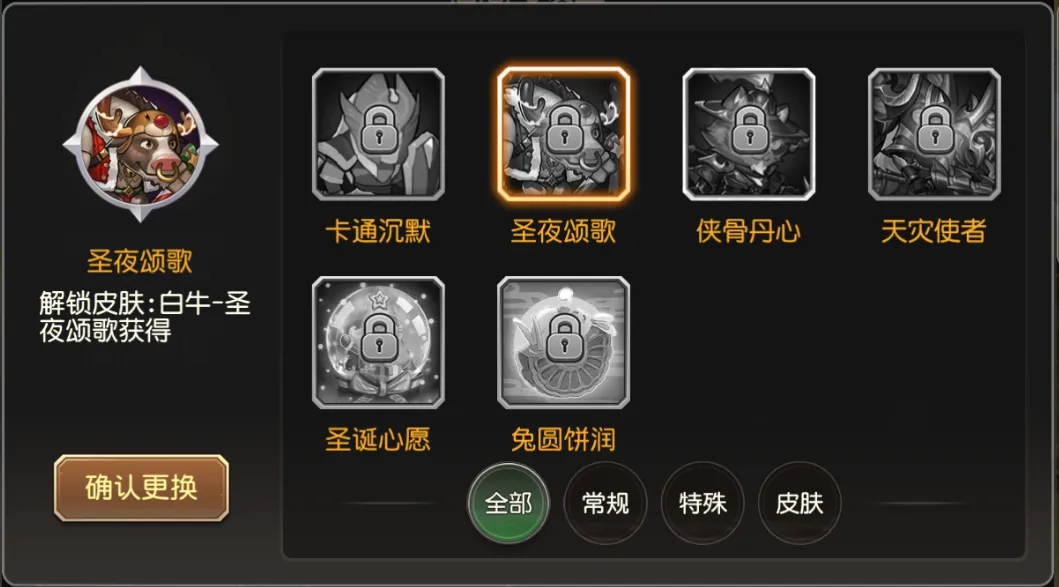Click the 圣夜颂歌 title under avatar preview
This screenshot has width=1059, height=587.
[140, 261]
